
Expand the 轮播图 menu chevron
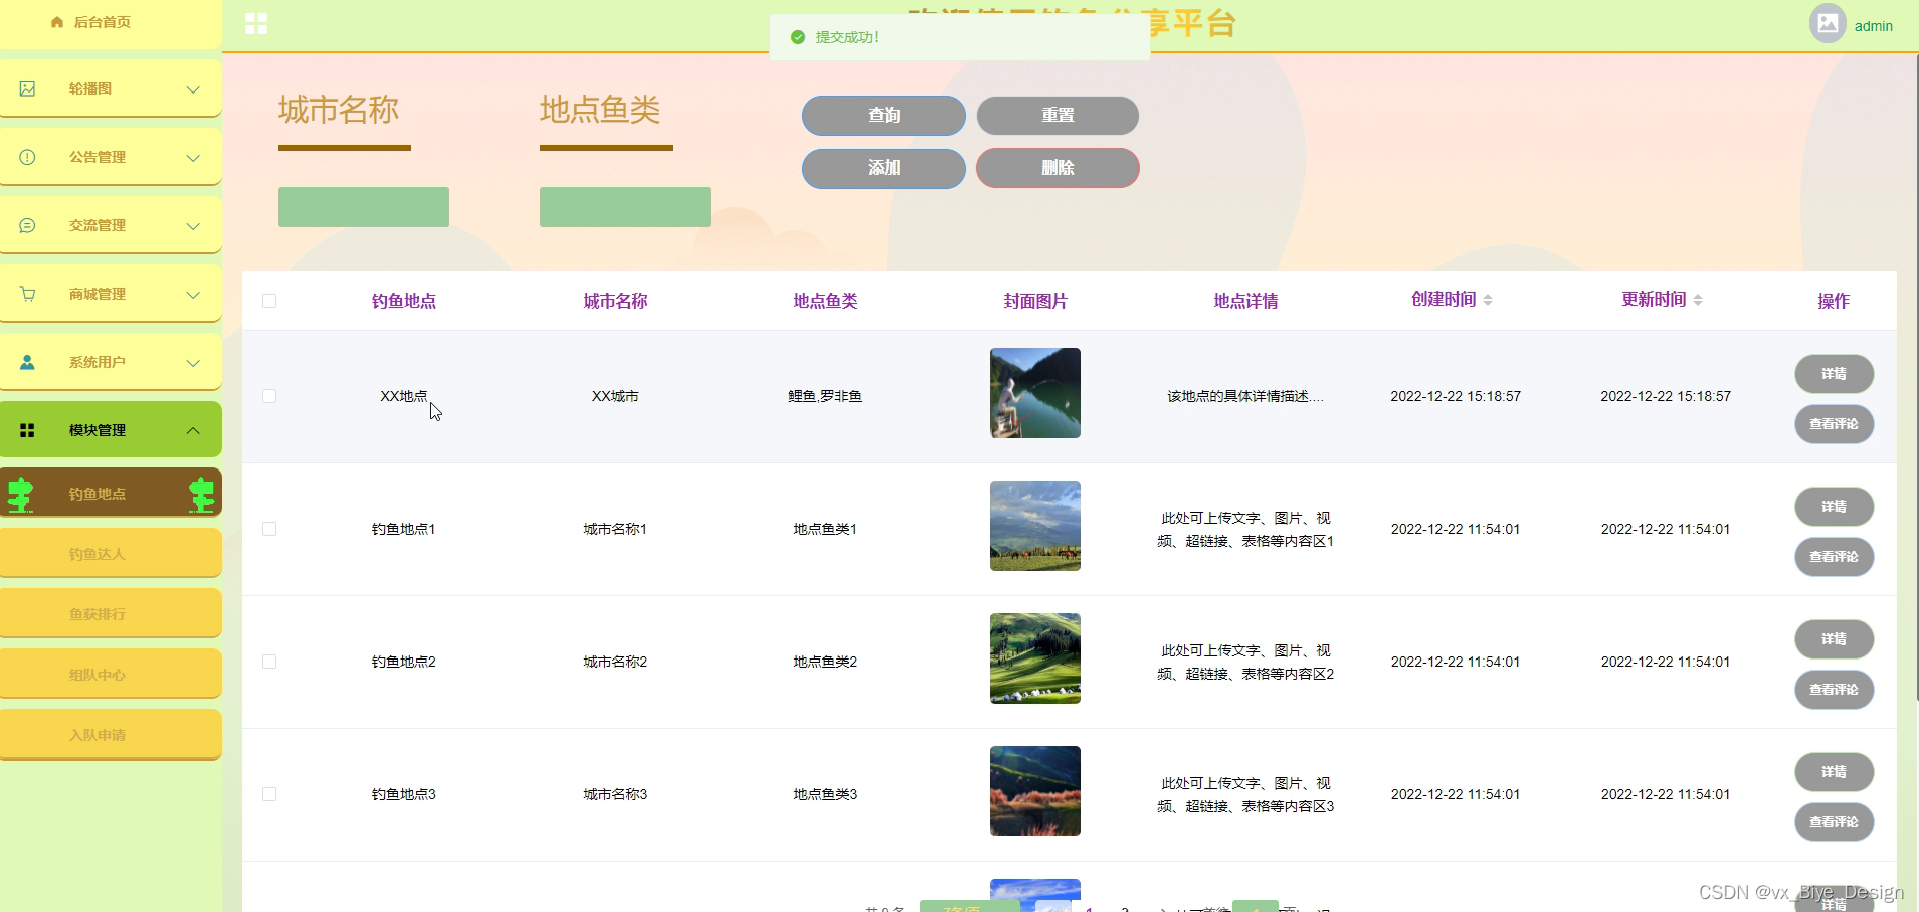point(193,89)
